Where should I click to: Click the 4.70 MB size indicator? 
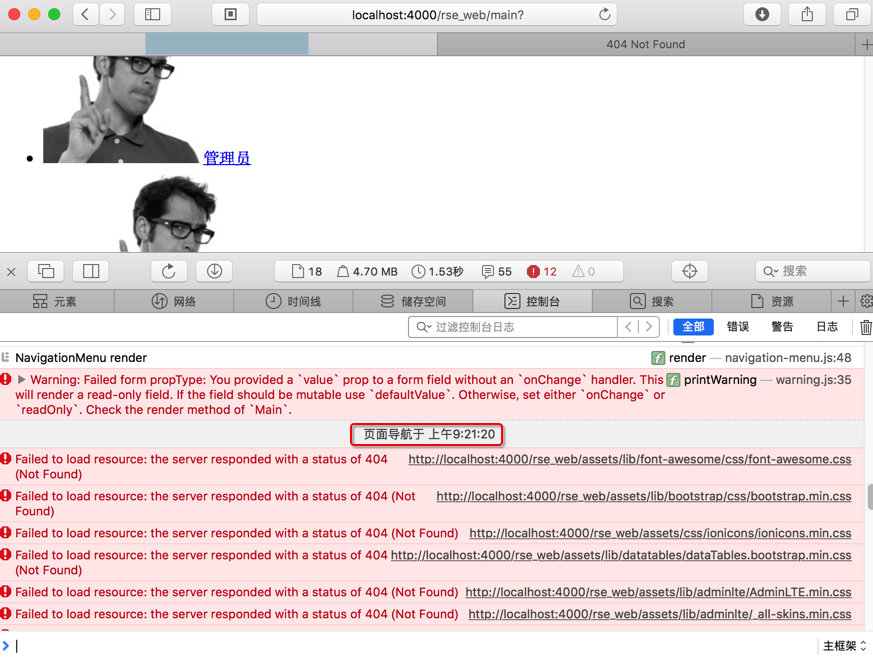367,271
